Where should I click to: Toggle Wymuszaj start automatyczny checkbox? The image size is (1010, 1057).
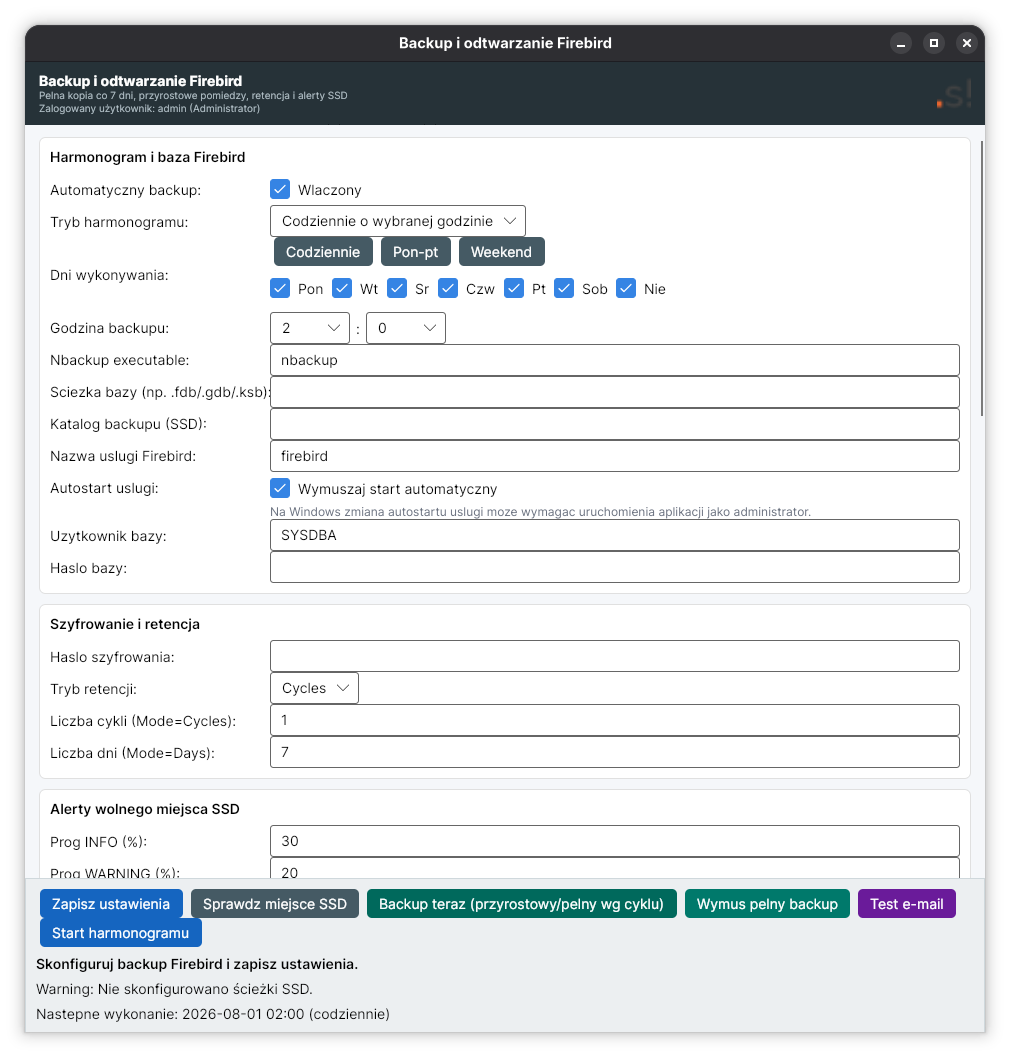(280, 488)
